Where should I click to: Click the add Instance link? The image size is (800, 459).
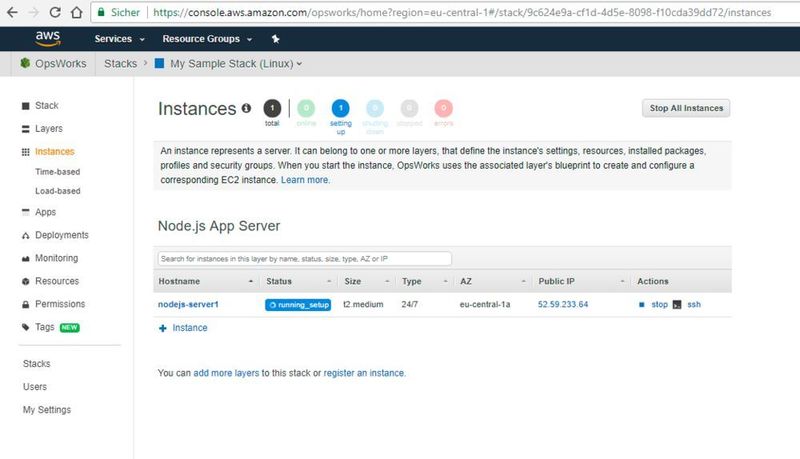[x=190, y=328]
